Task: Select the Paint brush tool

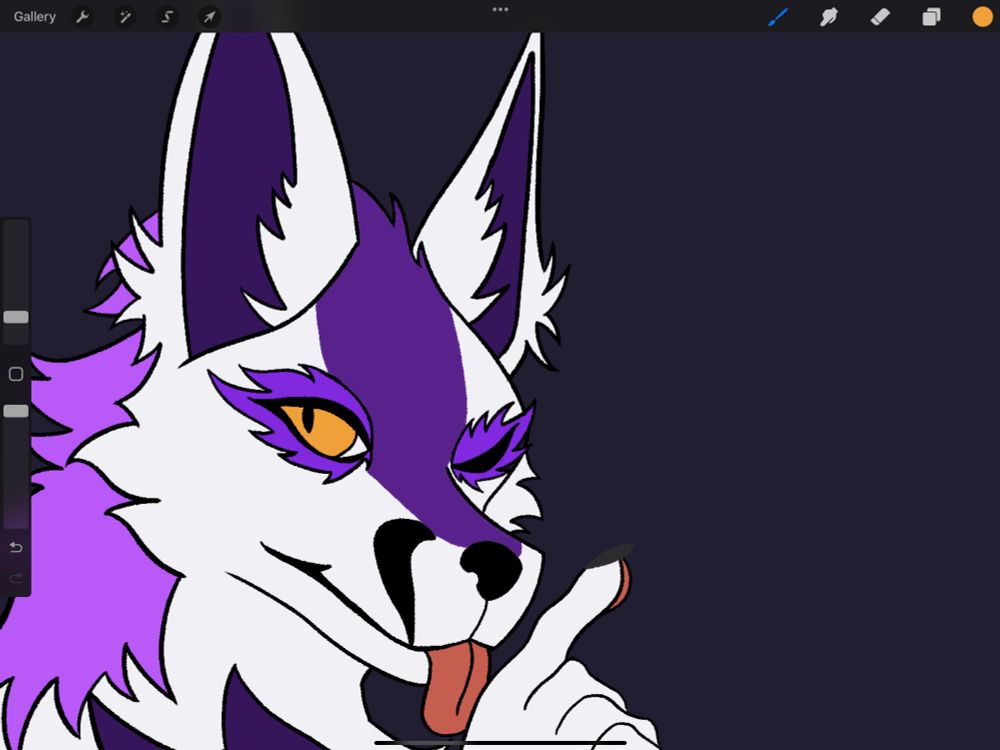Action: (x=778, y=17)
